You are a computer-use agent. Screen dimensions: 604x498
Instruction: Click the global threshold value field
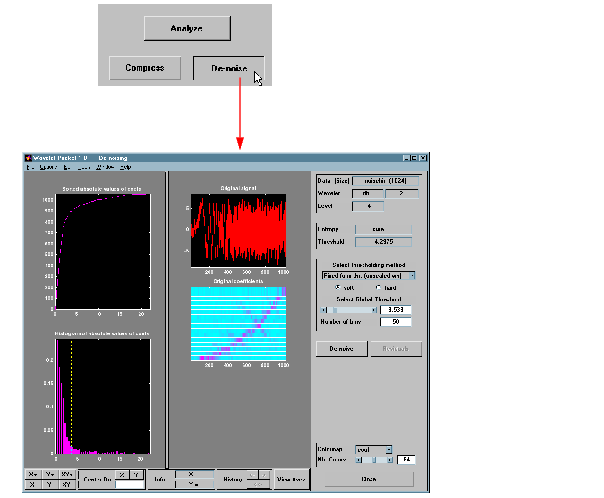click(x=396, y=310)
